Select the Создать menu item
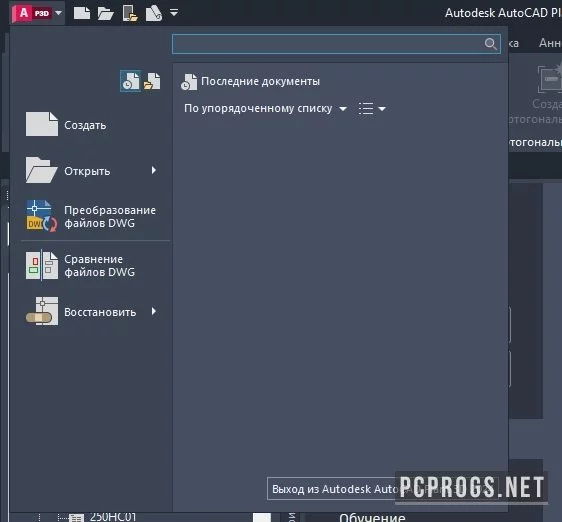562x522 pixels. [91, 124]
